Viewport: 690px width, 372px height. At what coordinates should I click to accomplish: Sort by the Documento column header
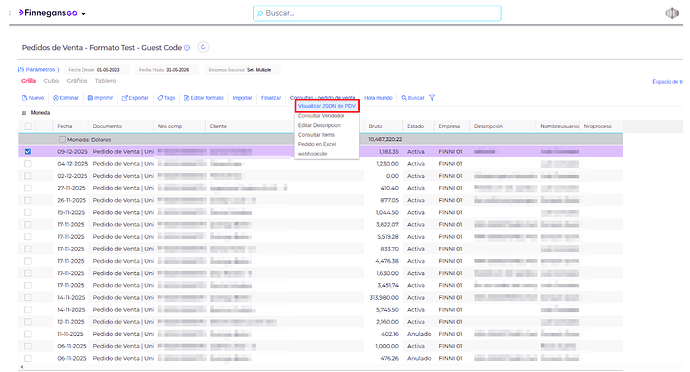107,126
